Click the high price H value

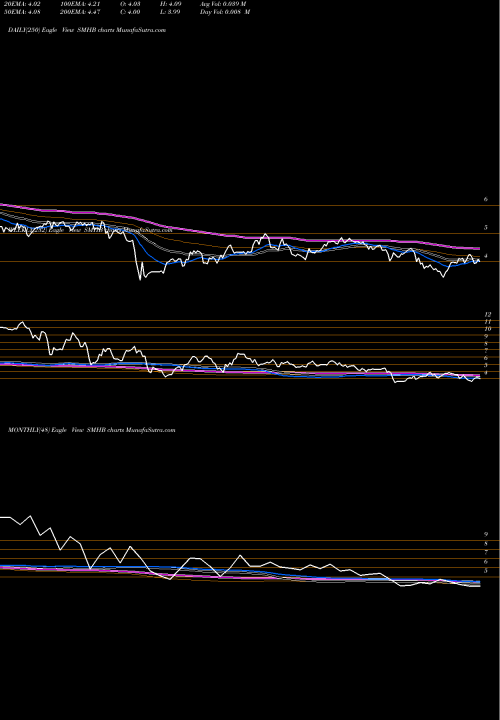pos(173,4)
